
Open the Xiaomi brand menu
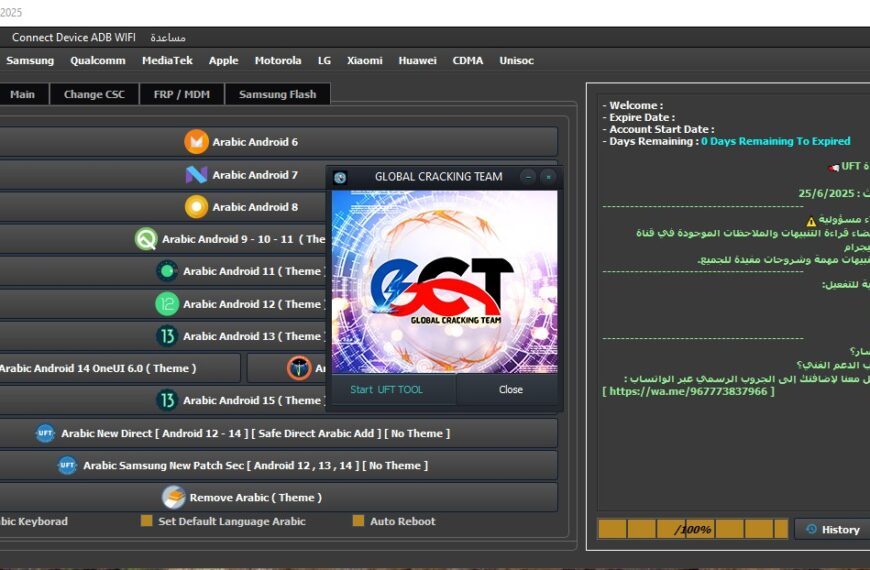coord(365,60)
